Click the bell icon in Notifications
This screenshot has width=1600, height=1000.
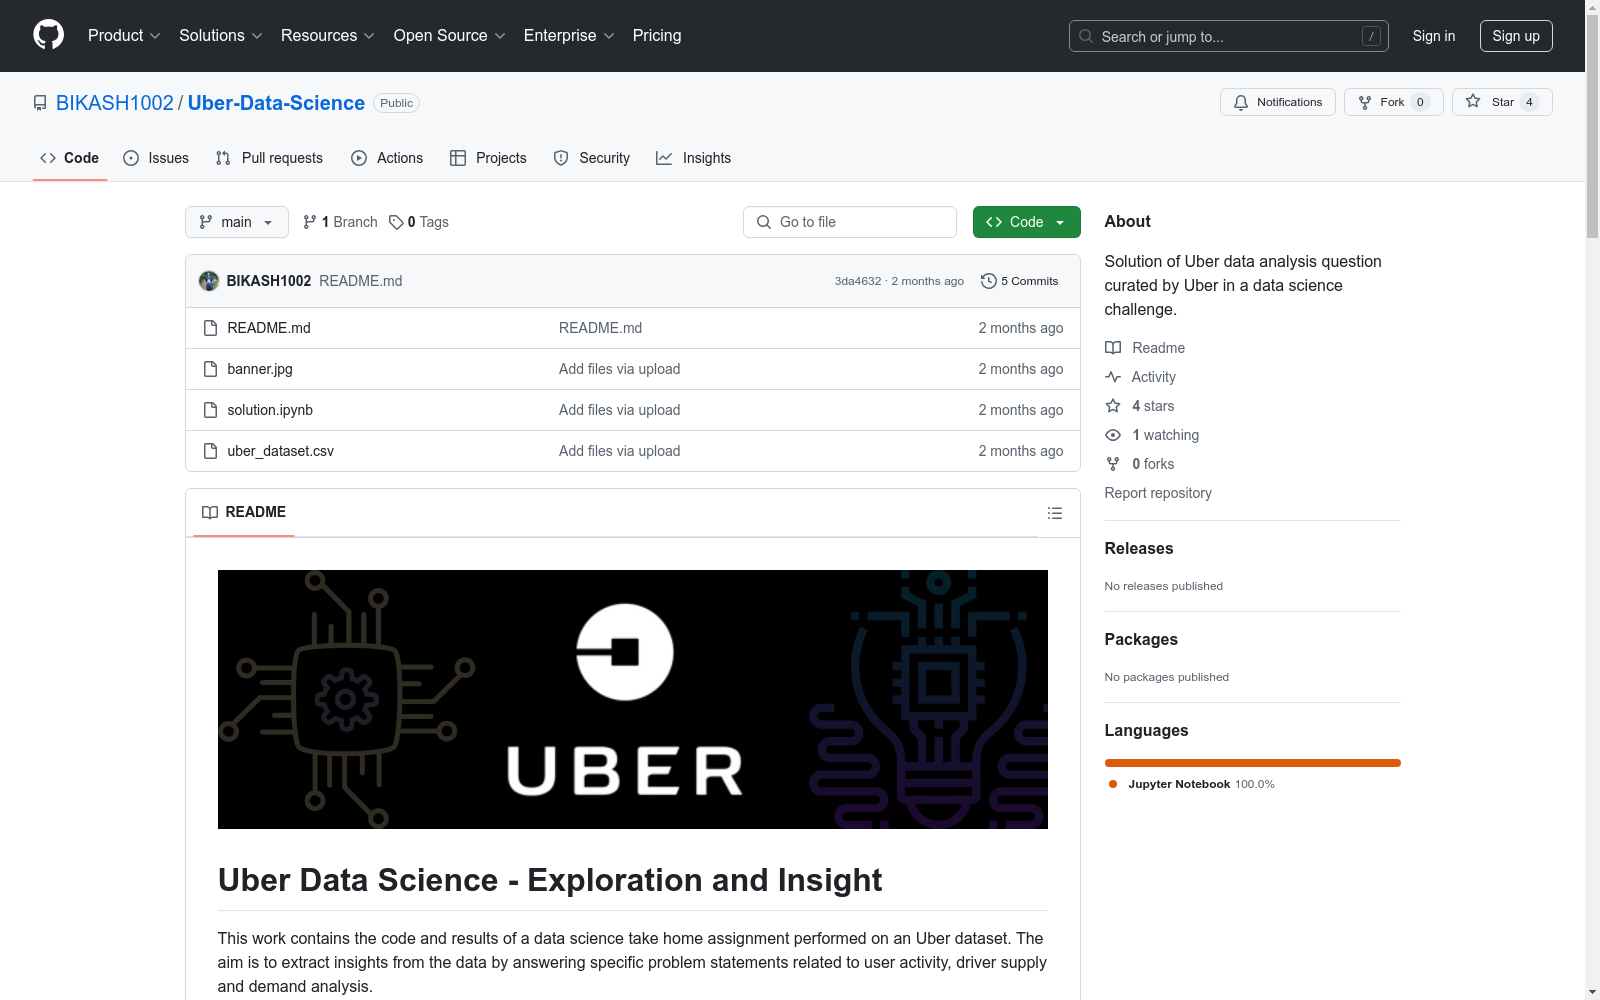[x=1241, y=102]
